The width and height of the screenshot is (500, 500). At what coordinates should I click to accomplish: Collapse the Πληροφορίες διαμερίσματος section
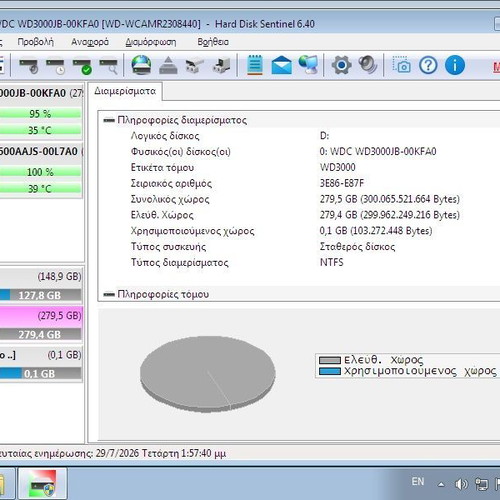coord(109,120)
